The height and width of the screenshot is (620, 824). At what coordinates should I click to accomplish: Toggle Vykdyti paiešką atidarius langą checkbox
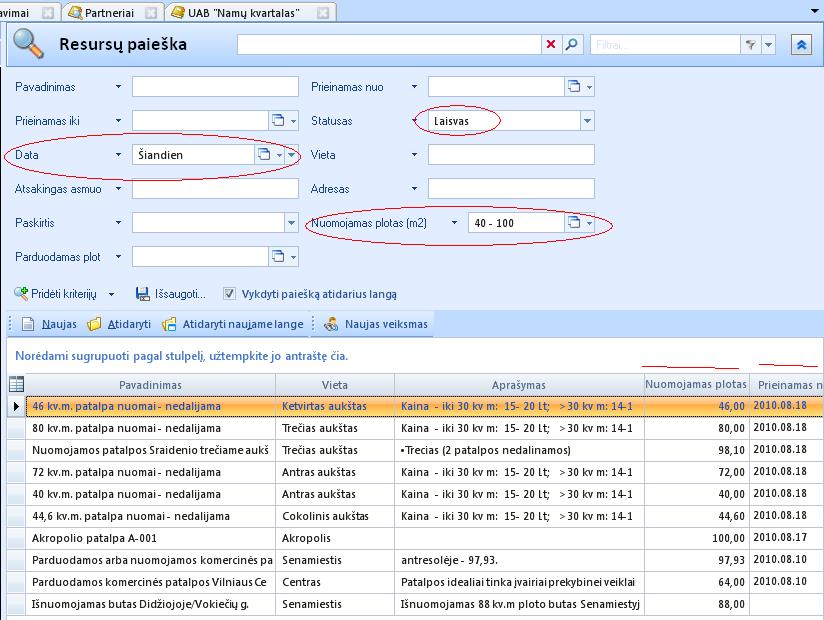coord(230,294)
